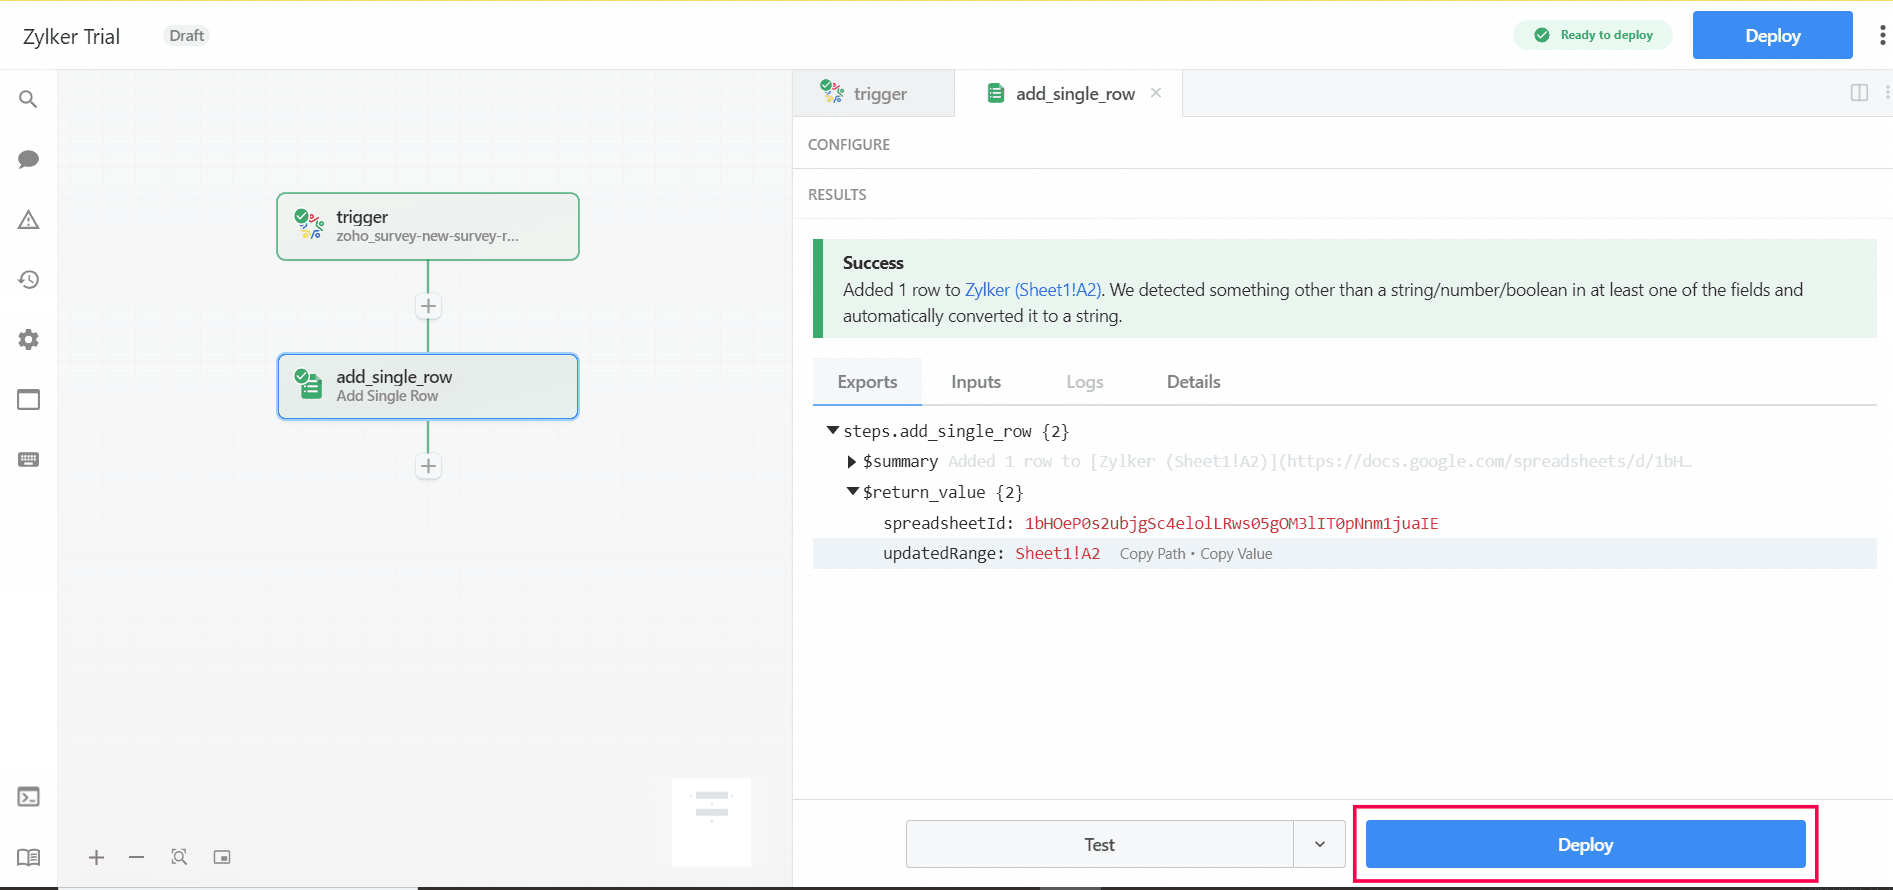This screenshot has width=1893, height=890.
Task: Click Copy Value for updatedRange
Action: [x=1236, y=554]
